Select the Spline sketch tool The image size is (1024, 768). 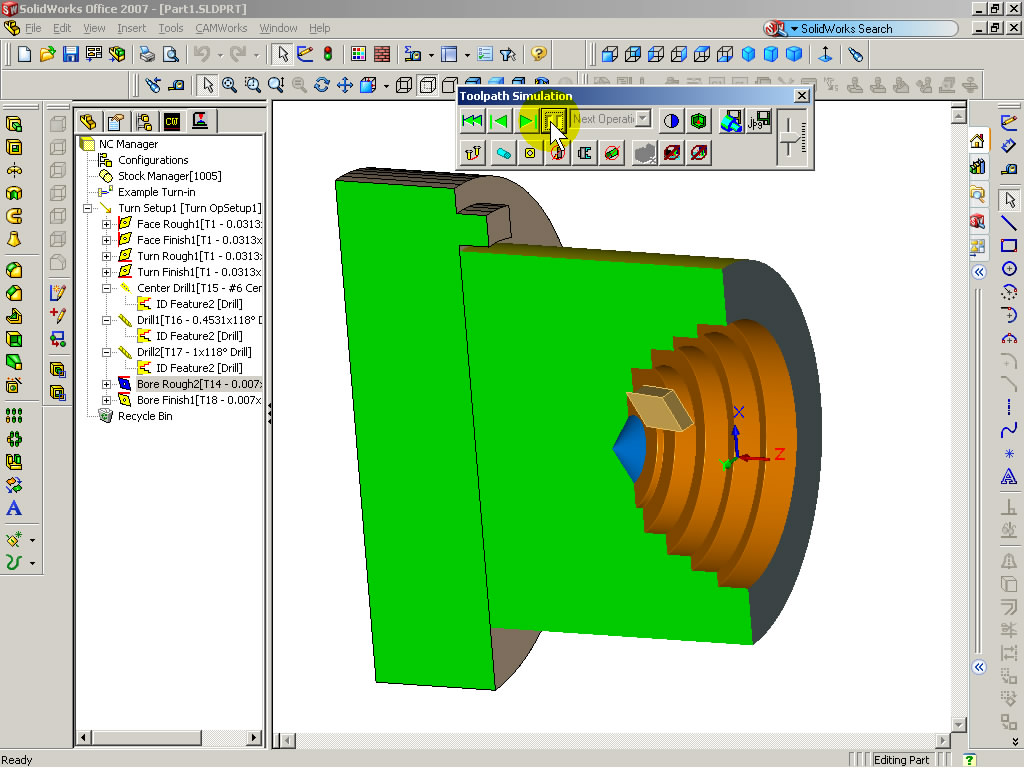tap(1009, 430)
